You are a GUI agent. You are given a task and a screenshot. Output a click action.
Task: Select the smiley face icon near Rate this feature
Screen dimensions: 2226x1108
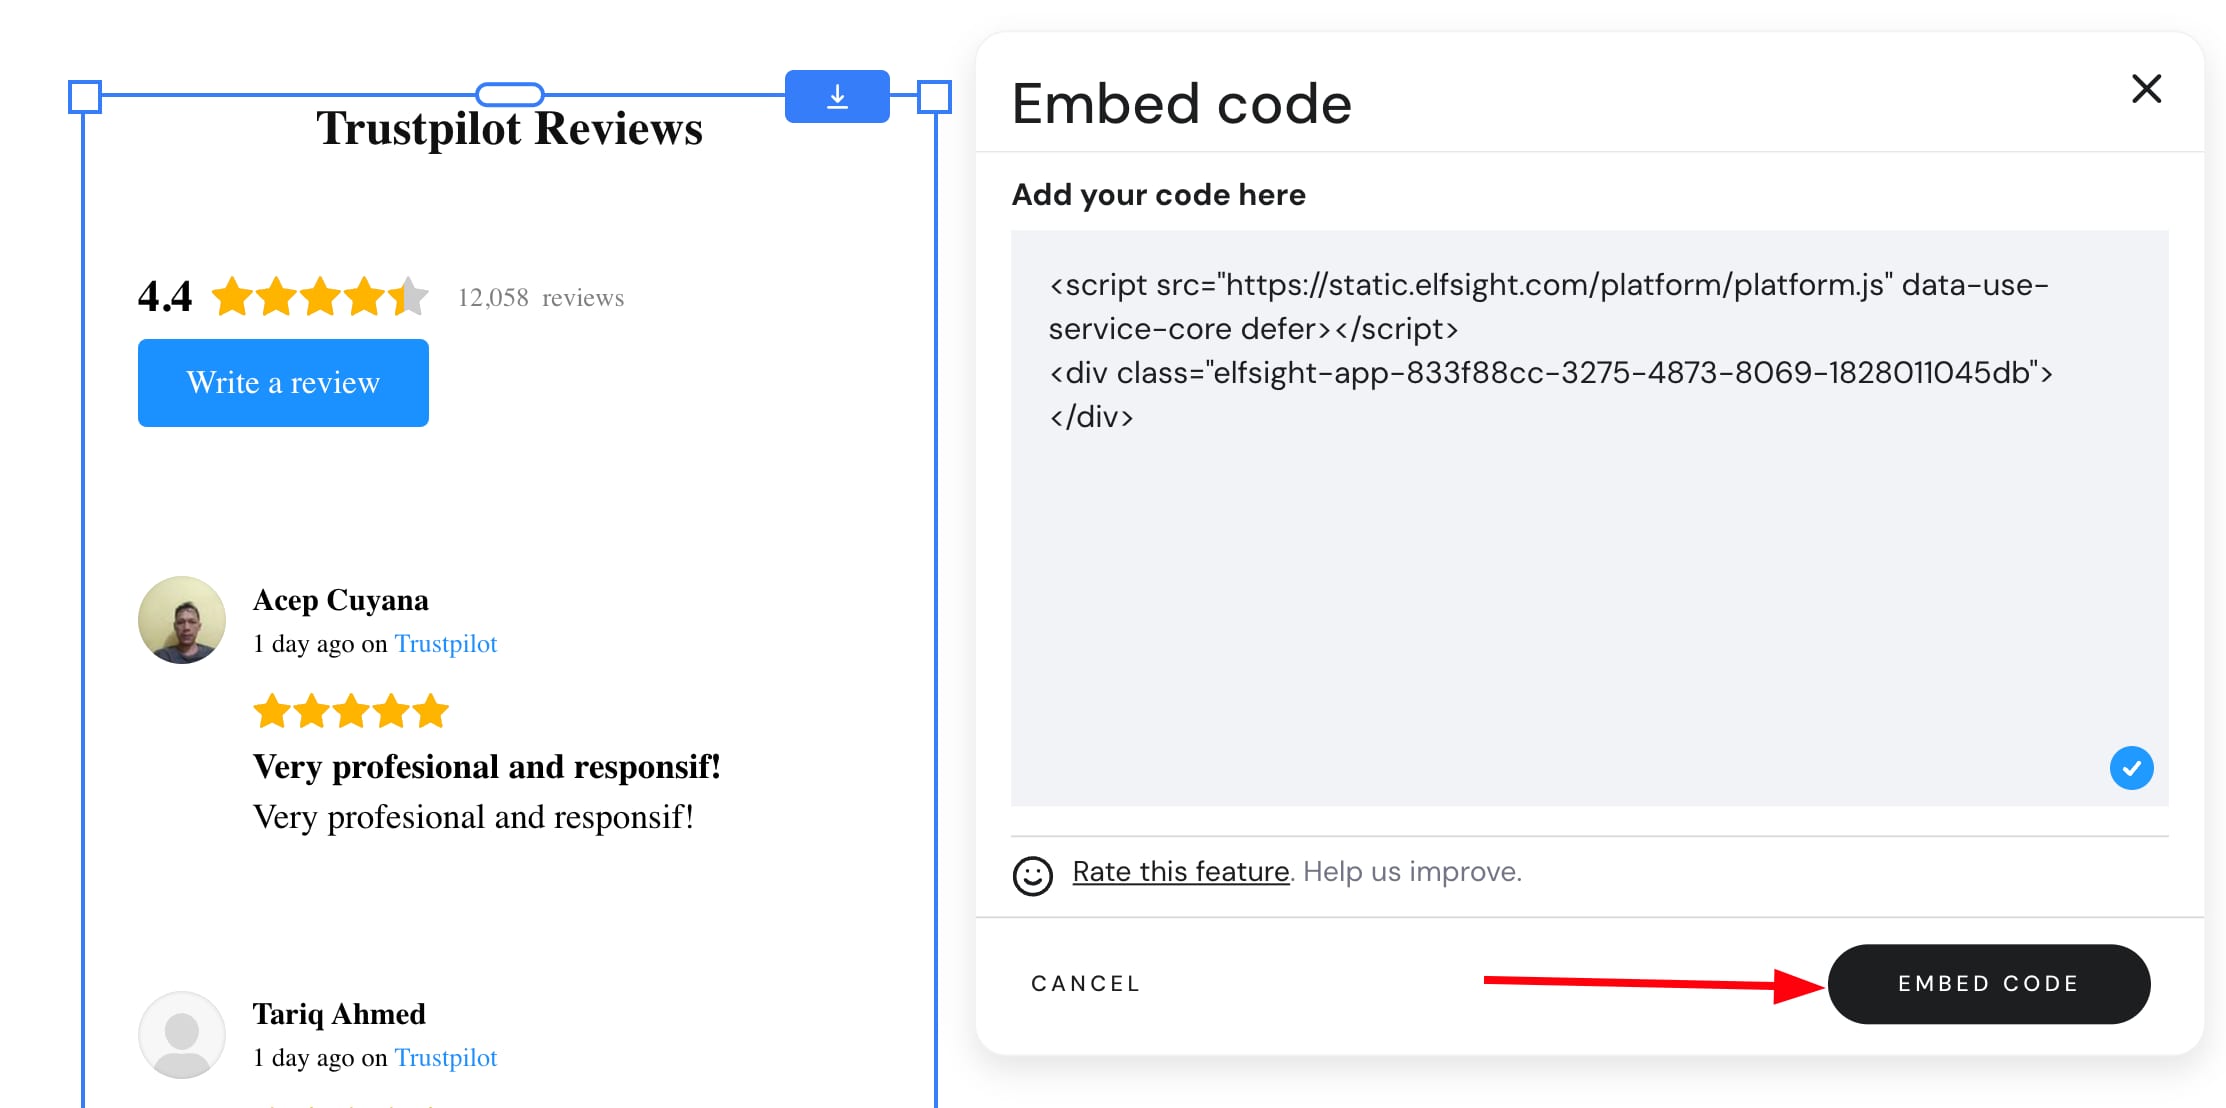(x=1033, y=877)
